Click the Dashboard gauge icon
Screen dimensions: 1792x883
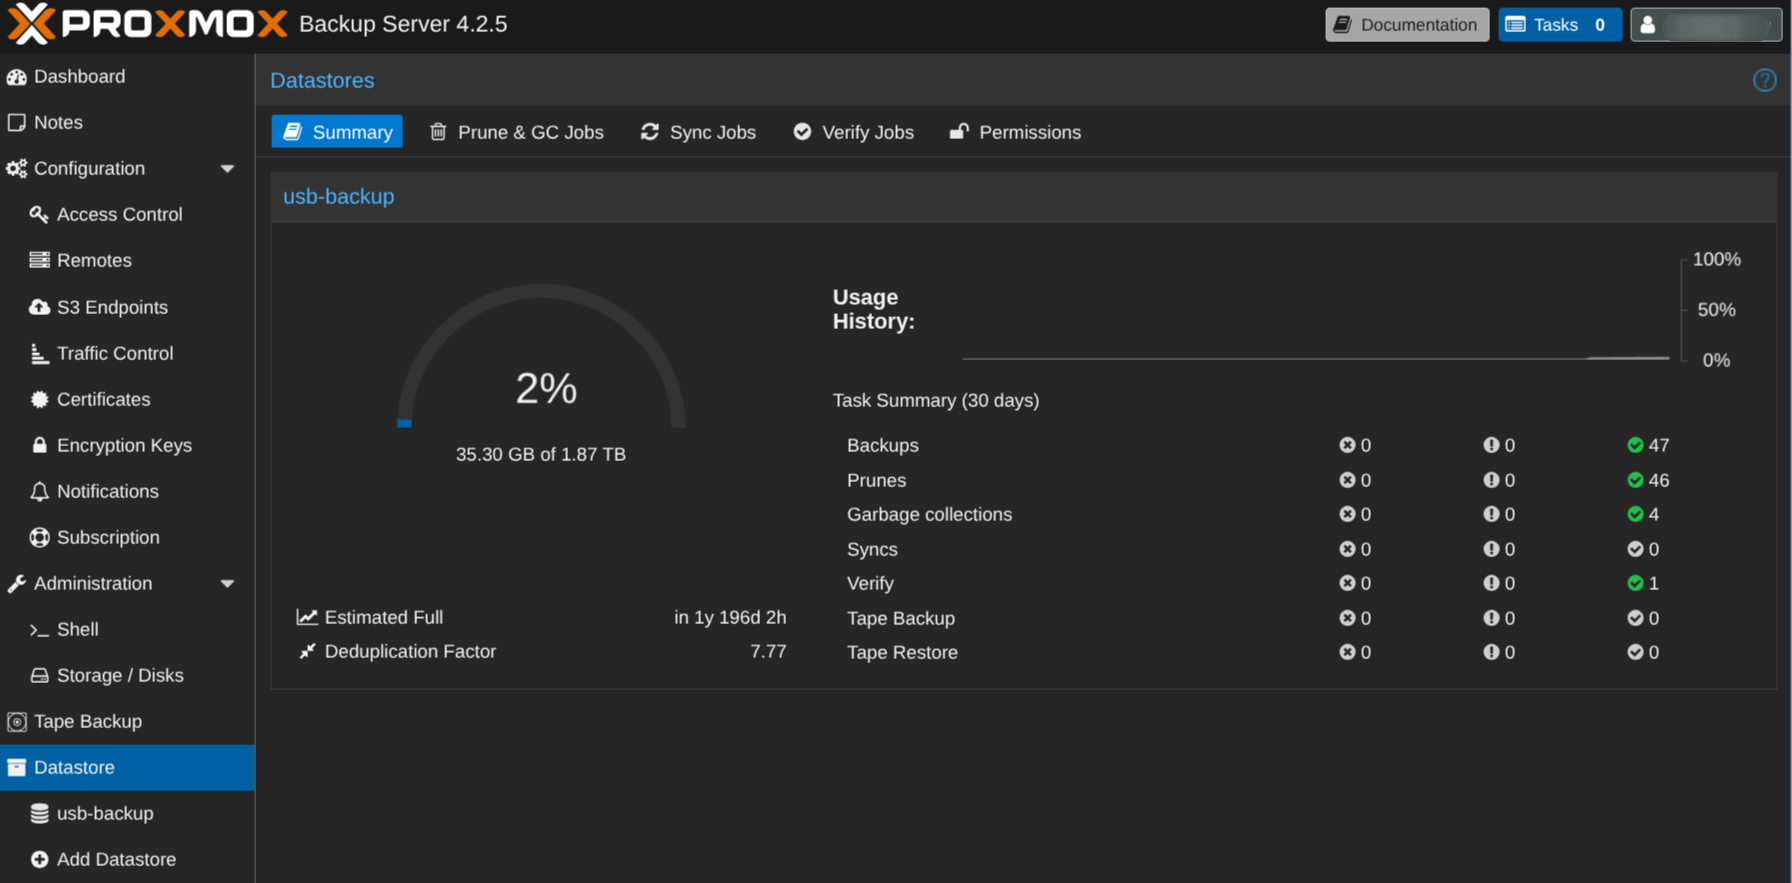point(17,77)
